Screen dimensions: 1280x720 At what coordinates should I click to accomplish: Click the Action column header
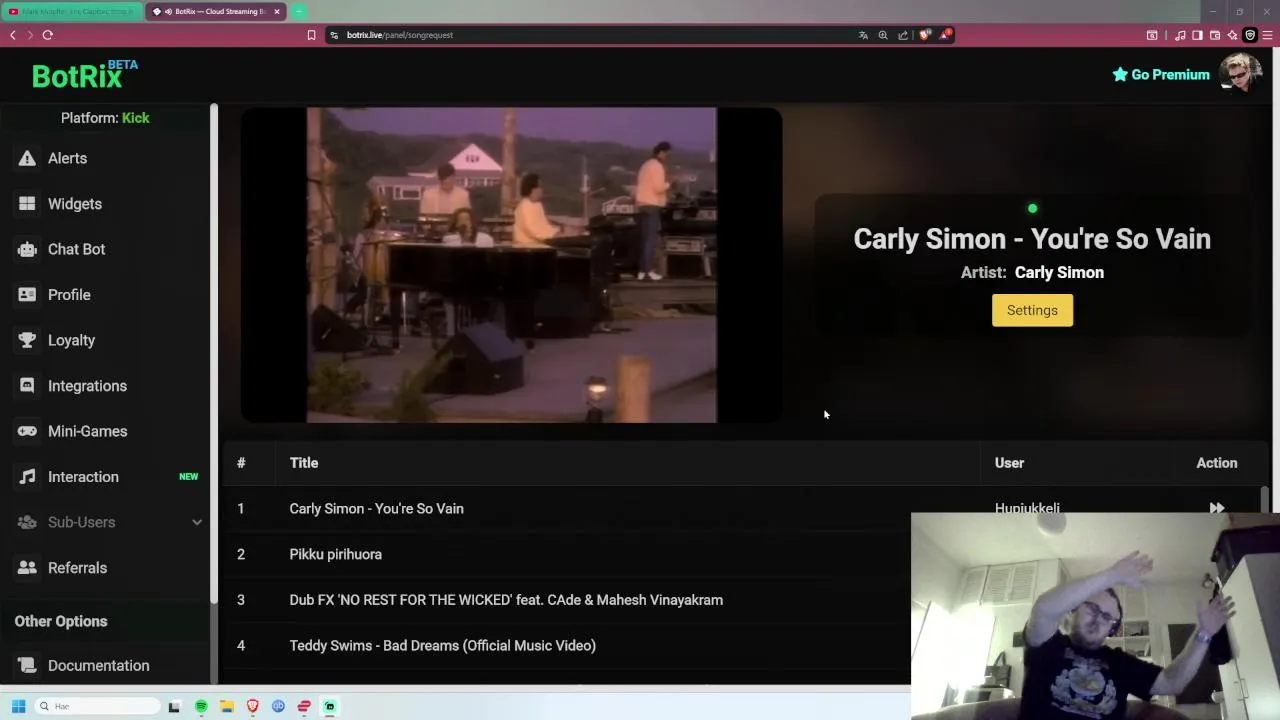[x=1216, y=463]
